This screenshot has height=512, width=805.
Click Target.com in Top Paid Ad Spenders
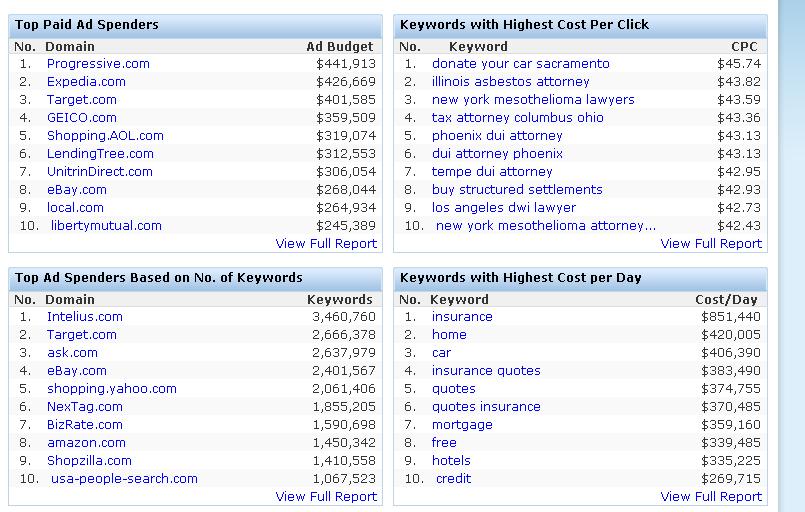[x=82, y=100]
